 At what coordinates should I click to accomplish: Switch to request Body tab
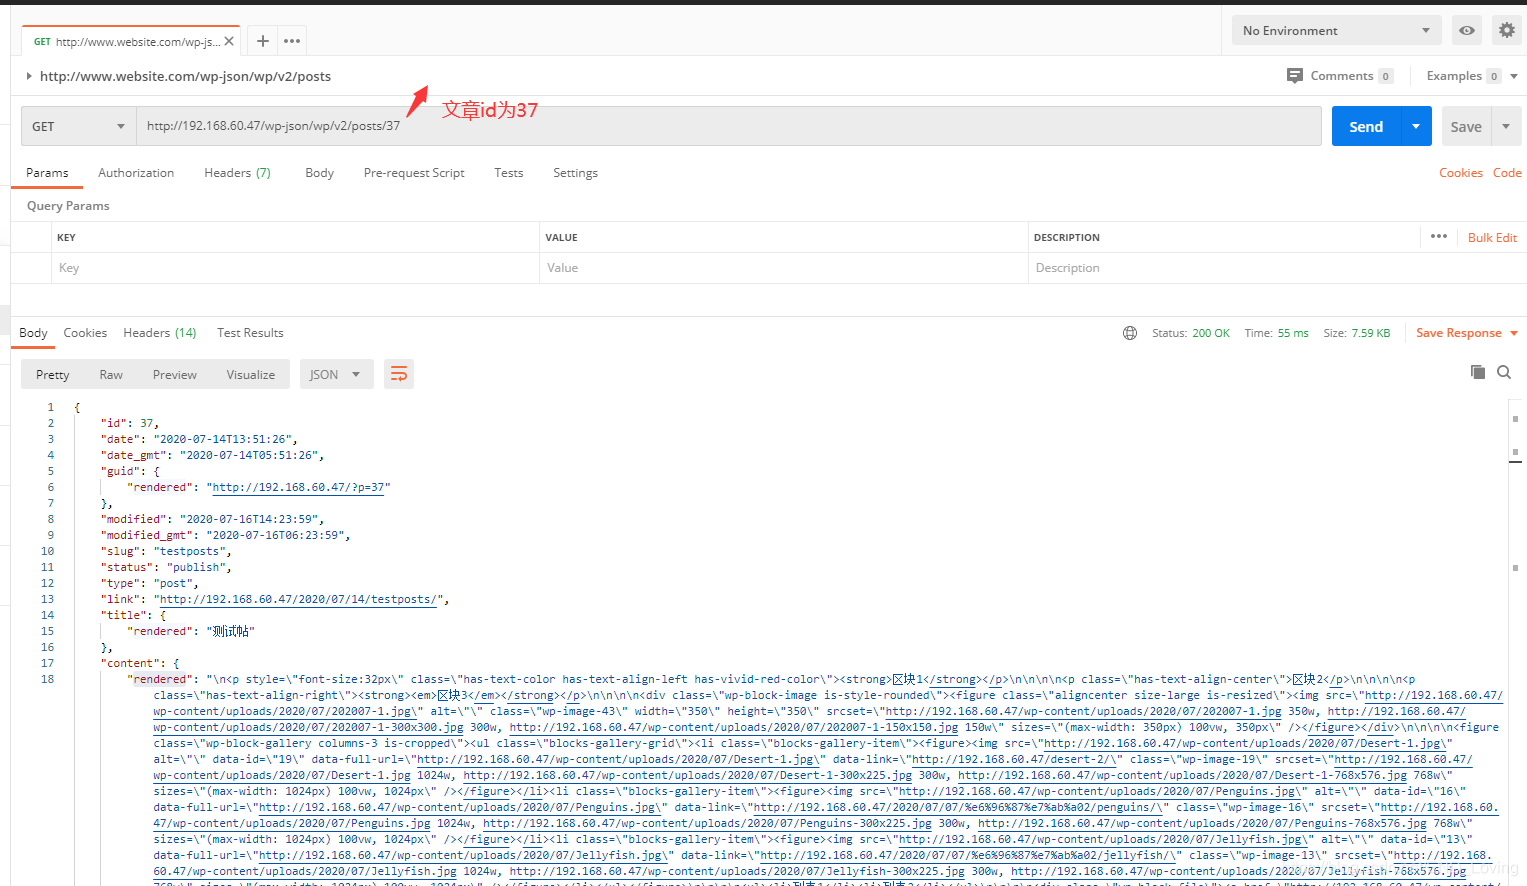(319, 173)
